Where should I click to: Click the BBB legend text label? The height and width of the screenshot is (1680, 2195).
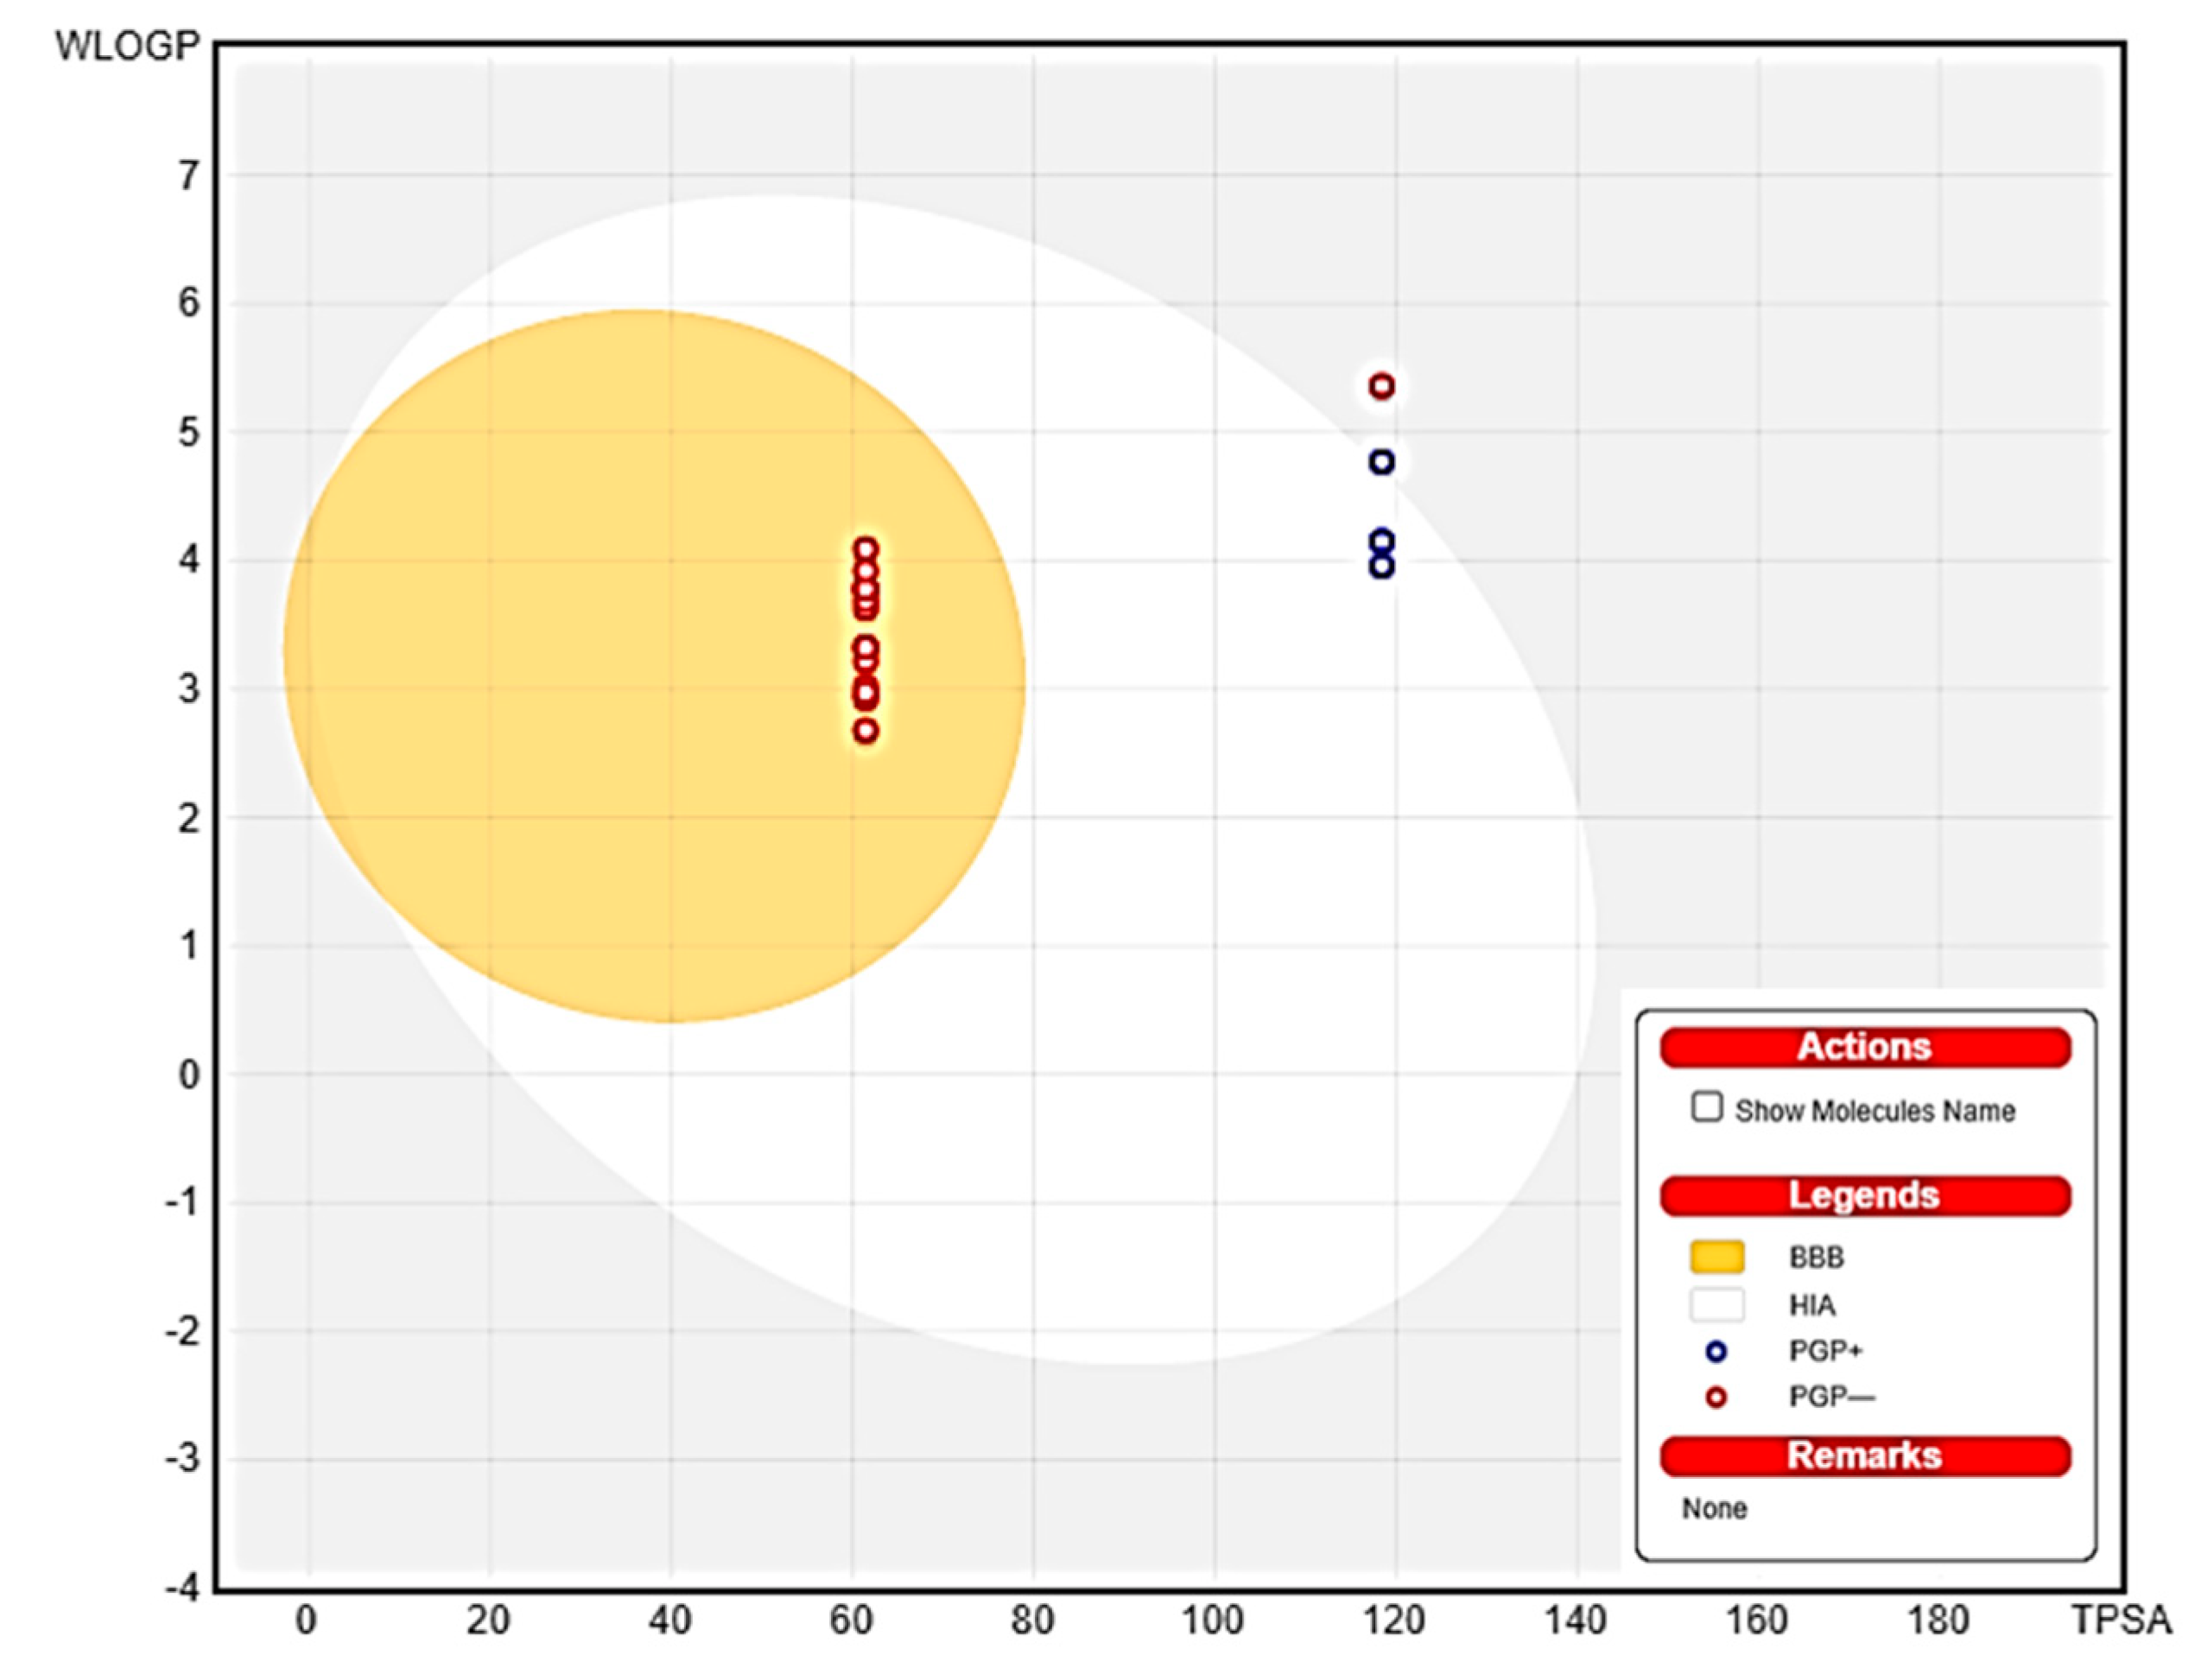coord(1816,1257)
